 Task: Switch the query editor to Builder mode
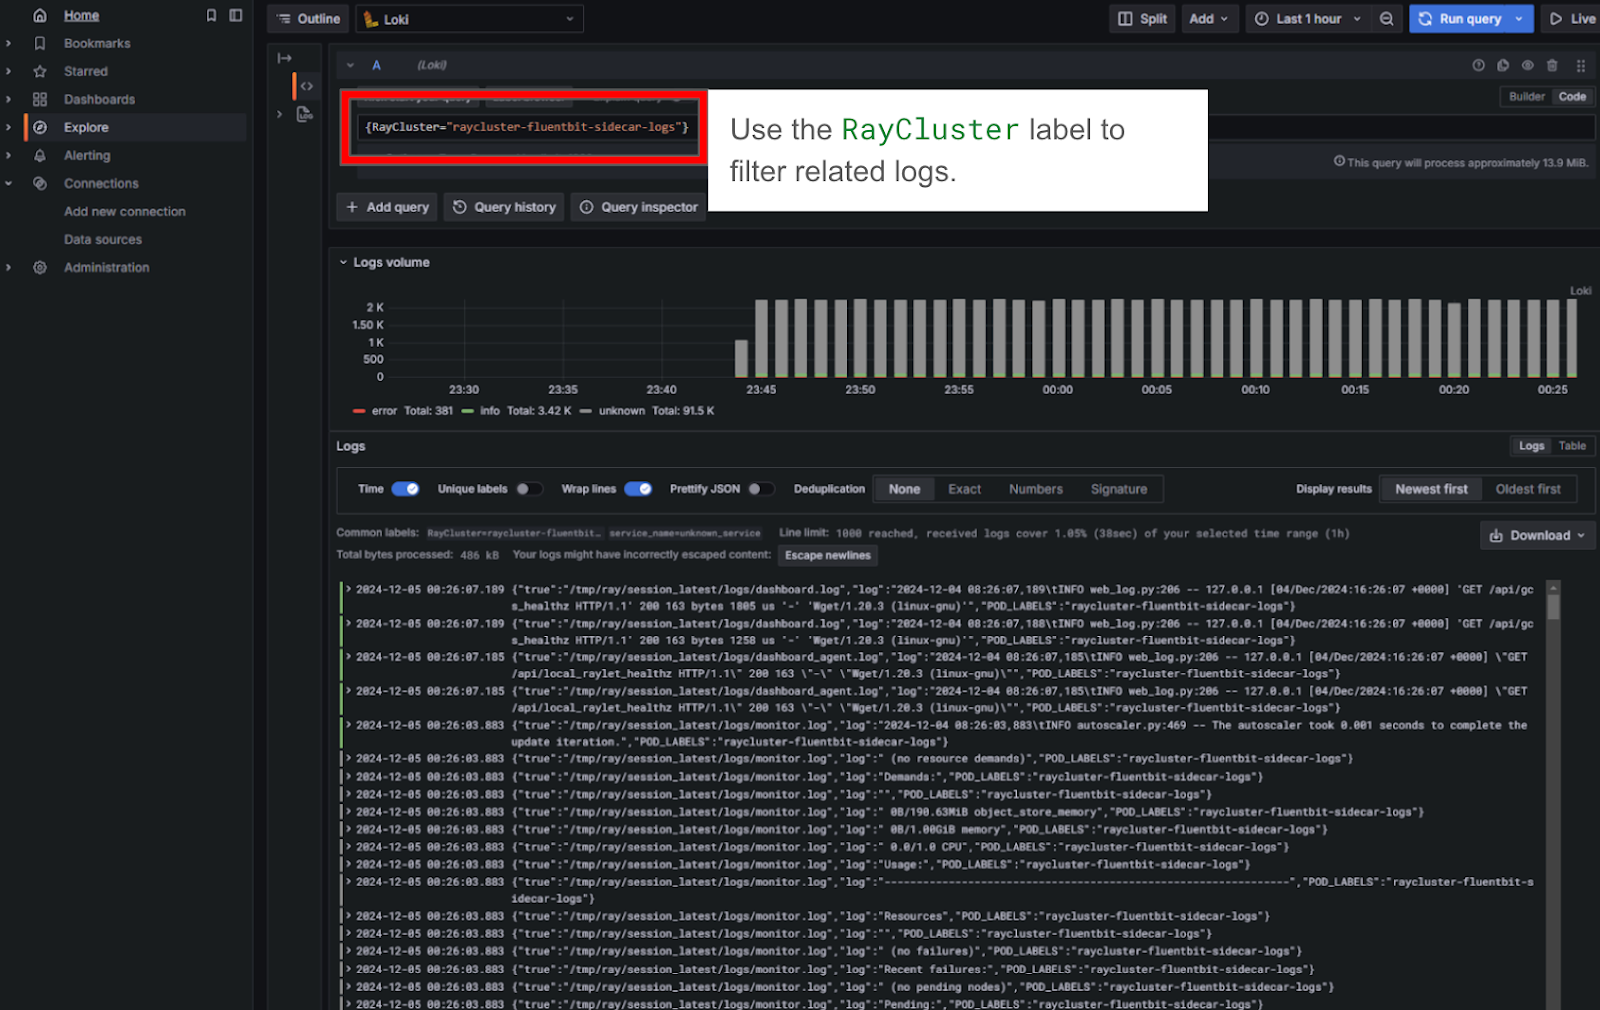pos(1526,97)
